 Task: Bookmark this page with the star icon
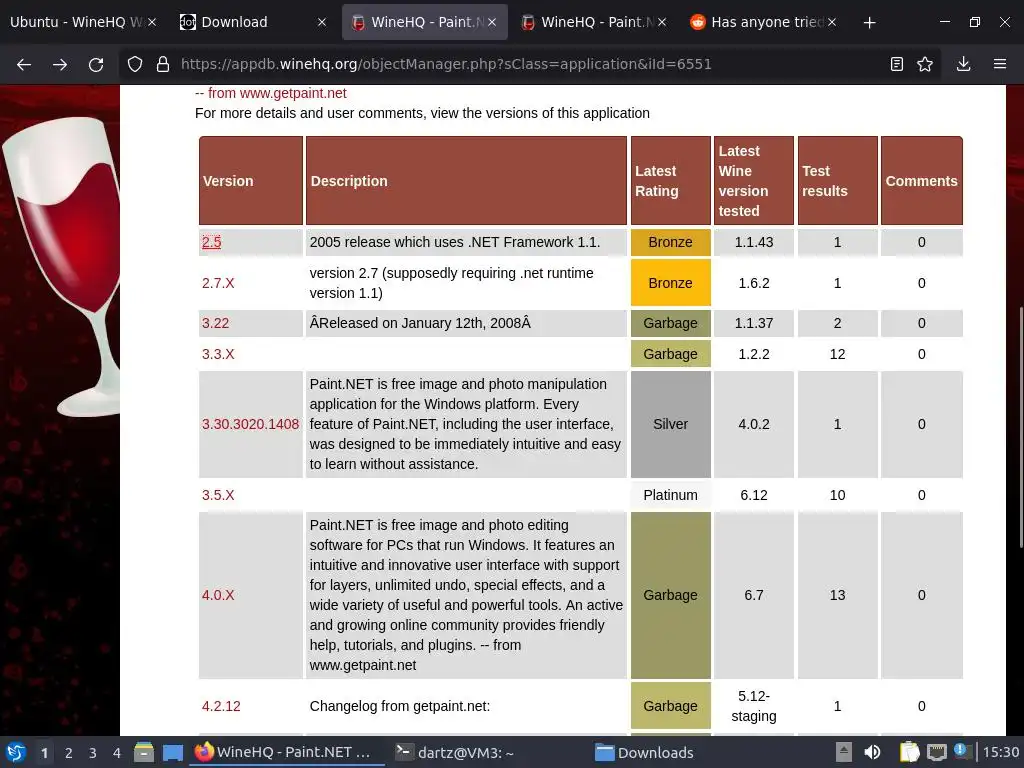pyautogui.click(x=925, y=64)
